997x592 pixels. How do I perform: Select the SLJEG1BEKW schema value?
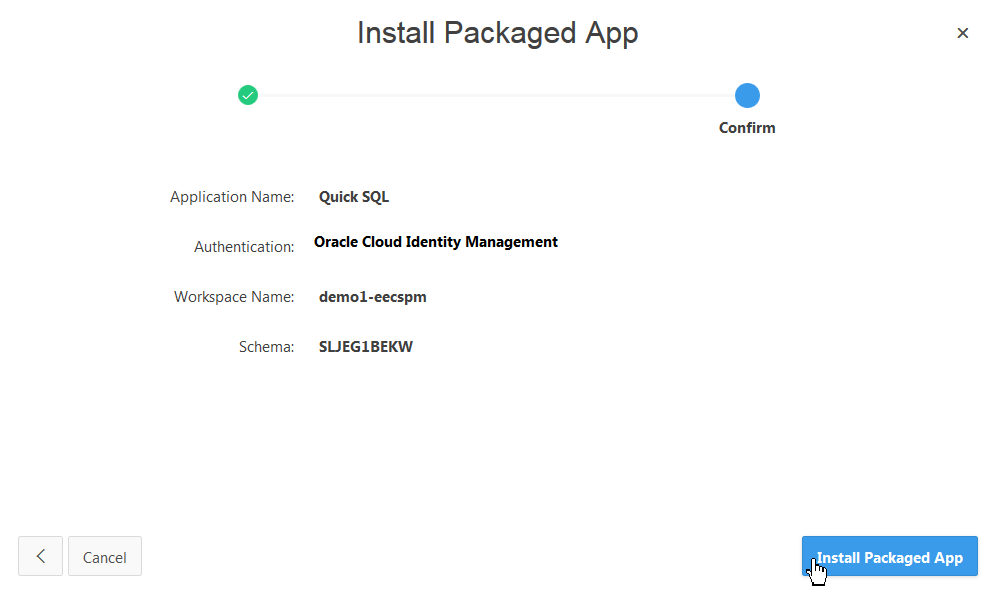click(x=367, y=346)
